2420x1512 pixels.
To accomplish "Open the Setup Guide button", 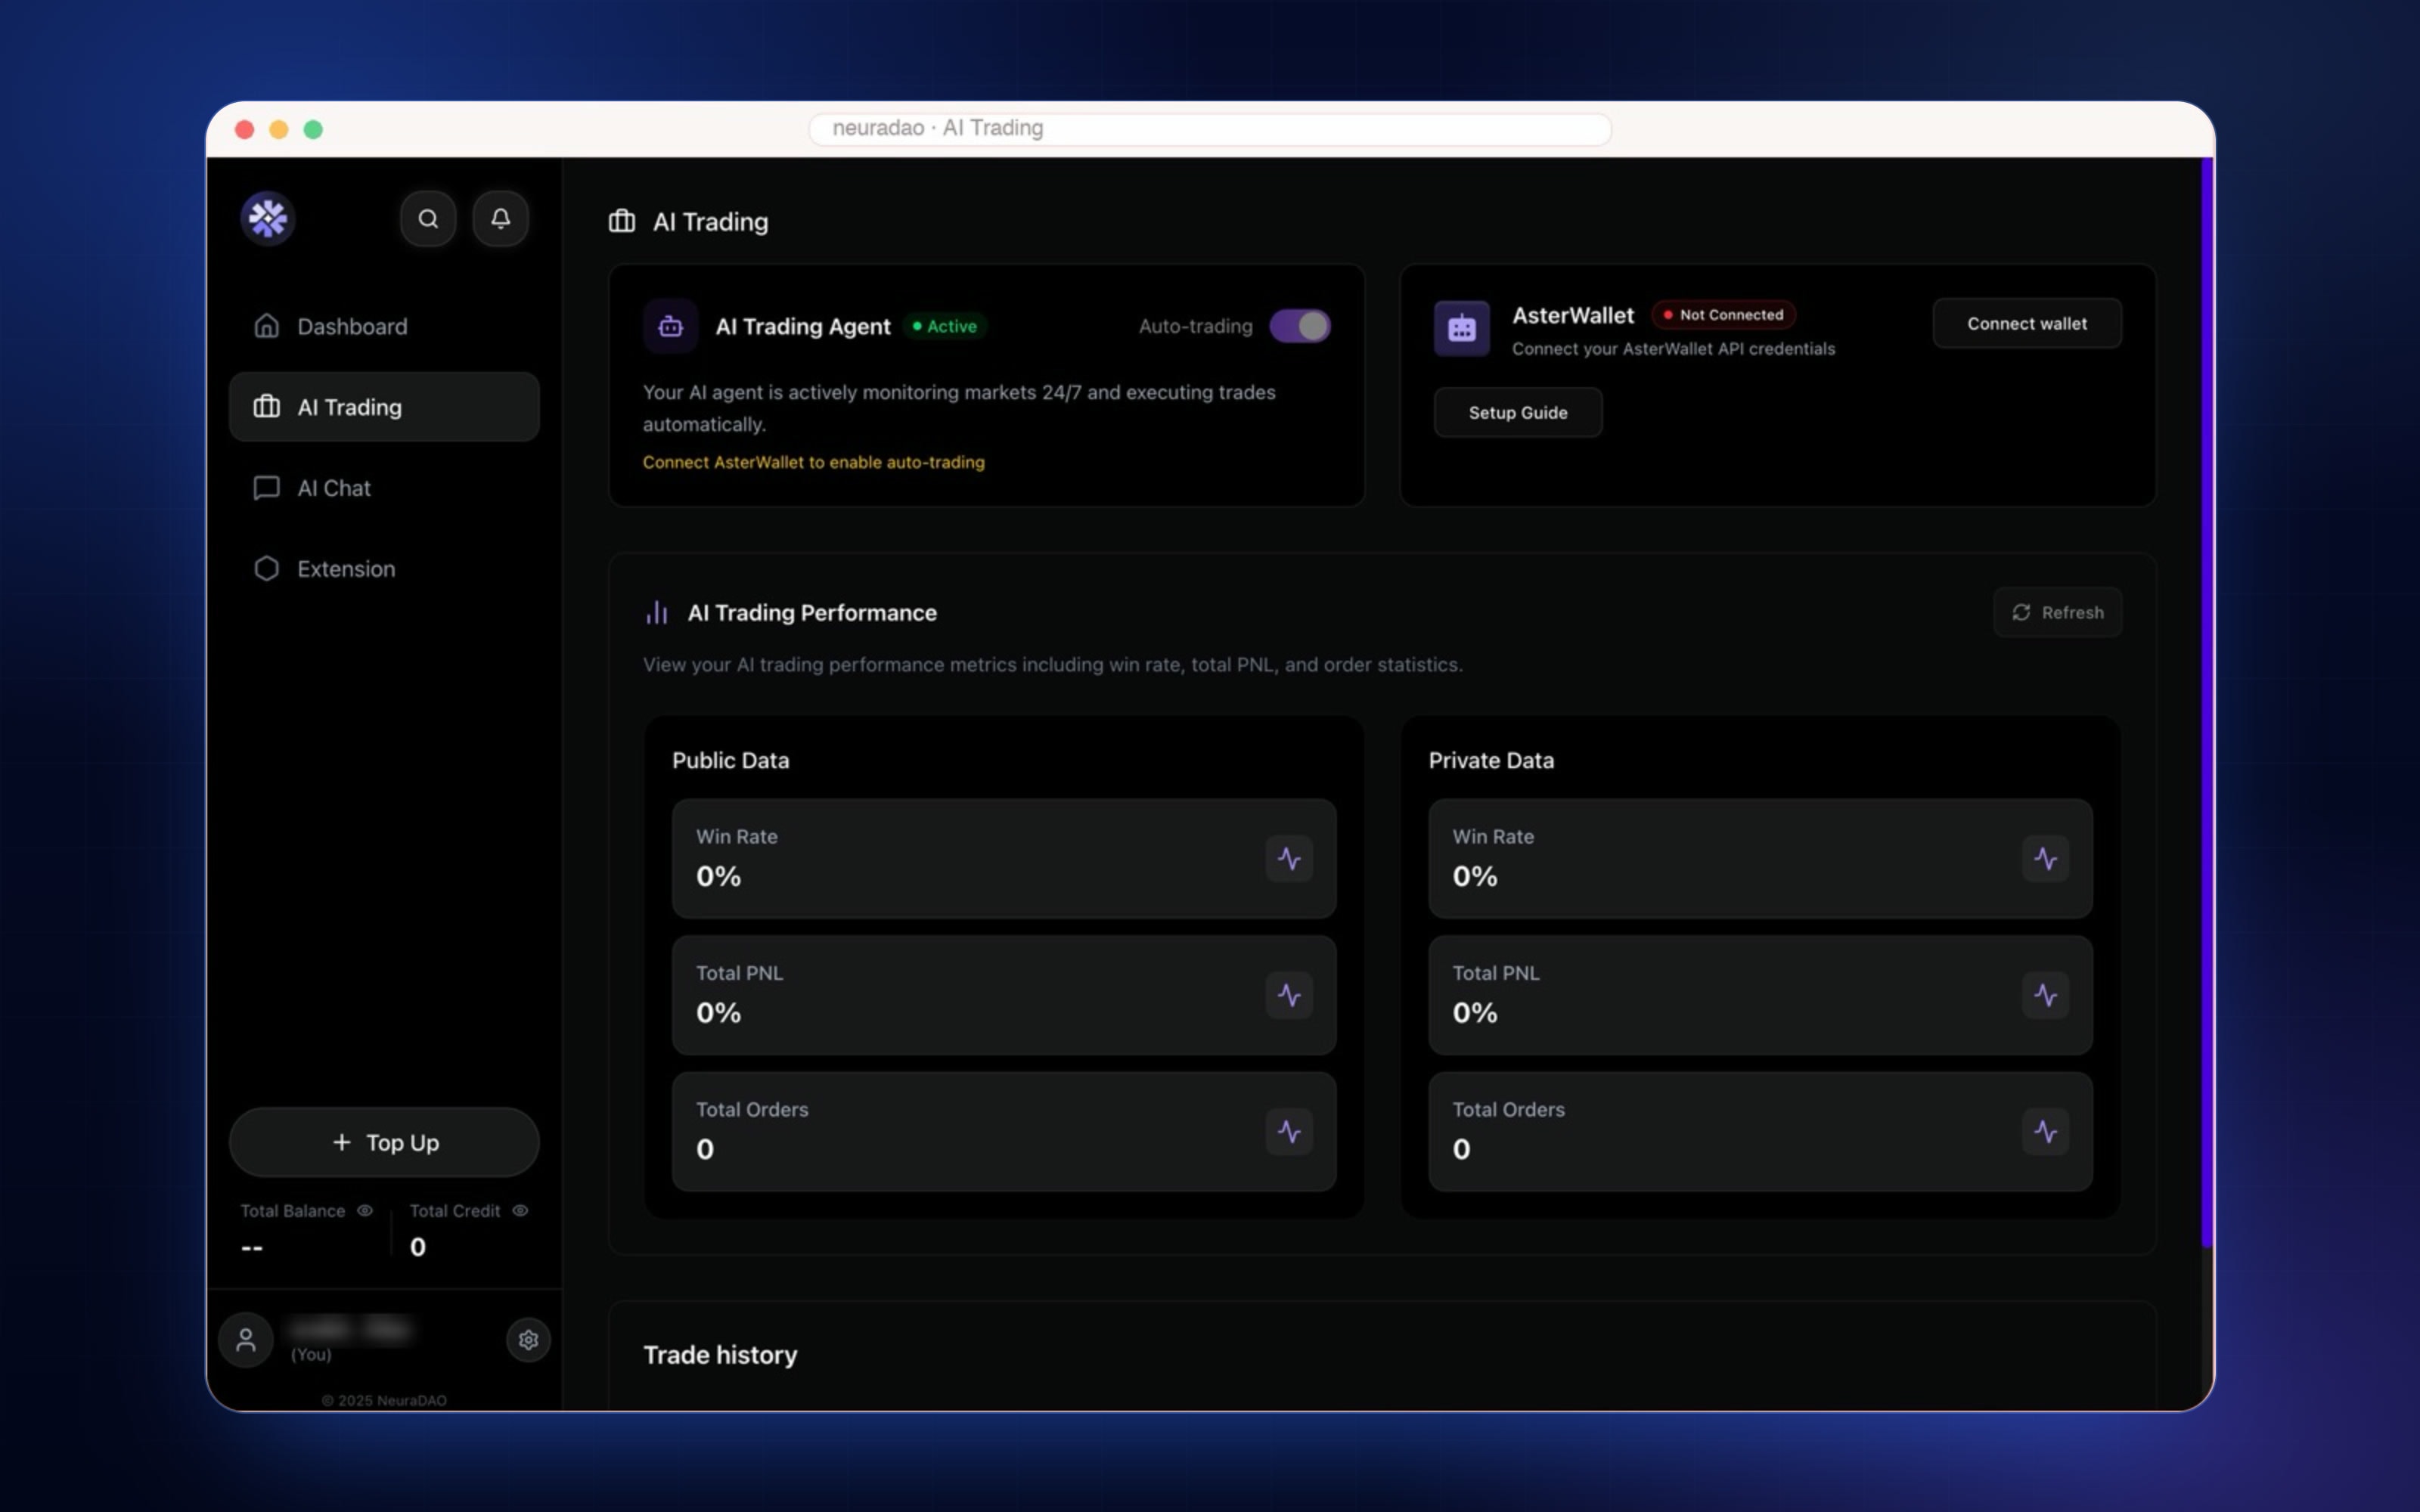I will click(x=1517, y=412).
